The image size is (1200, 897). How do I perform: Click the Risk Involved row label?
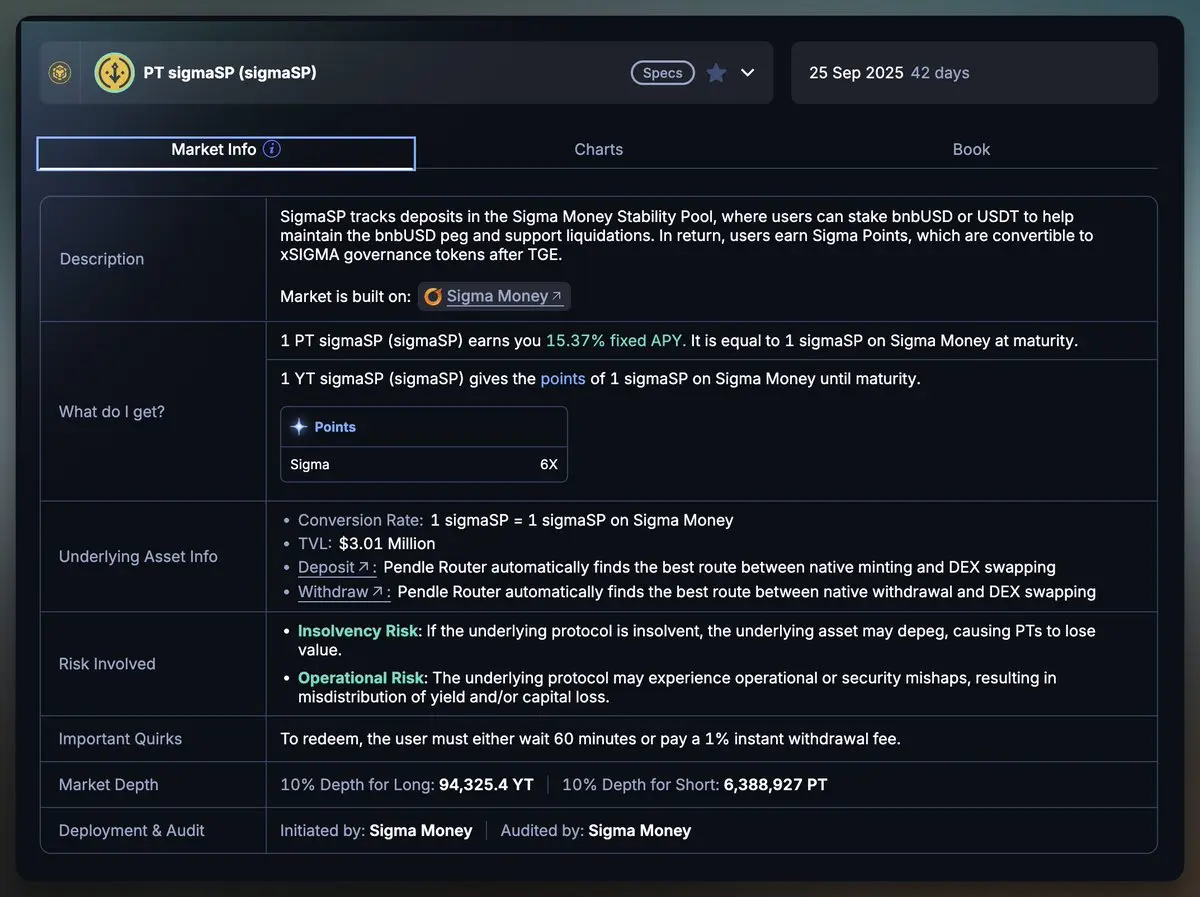coord(107,664)
